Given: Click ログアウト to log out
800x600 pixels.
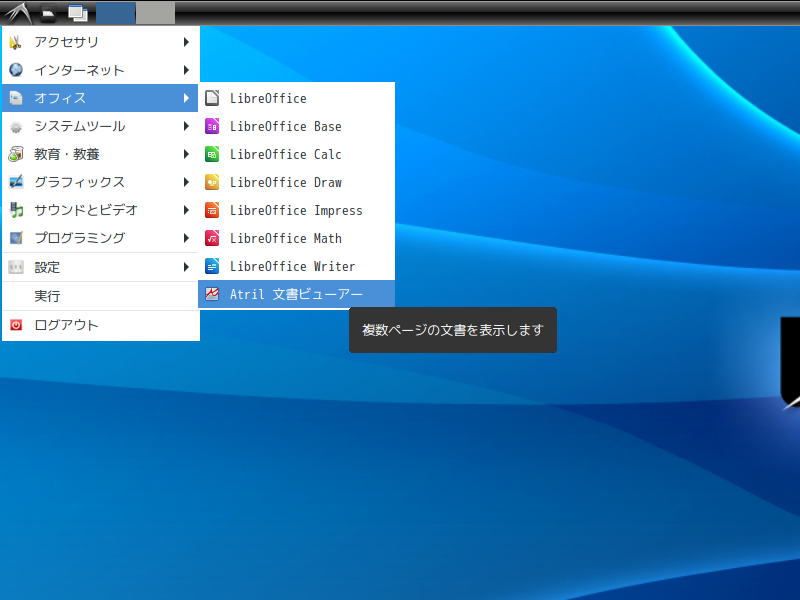Looking at the screenshot, I should 66,325.
